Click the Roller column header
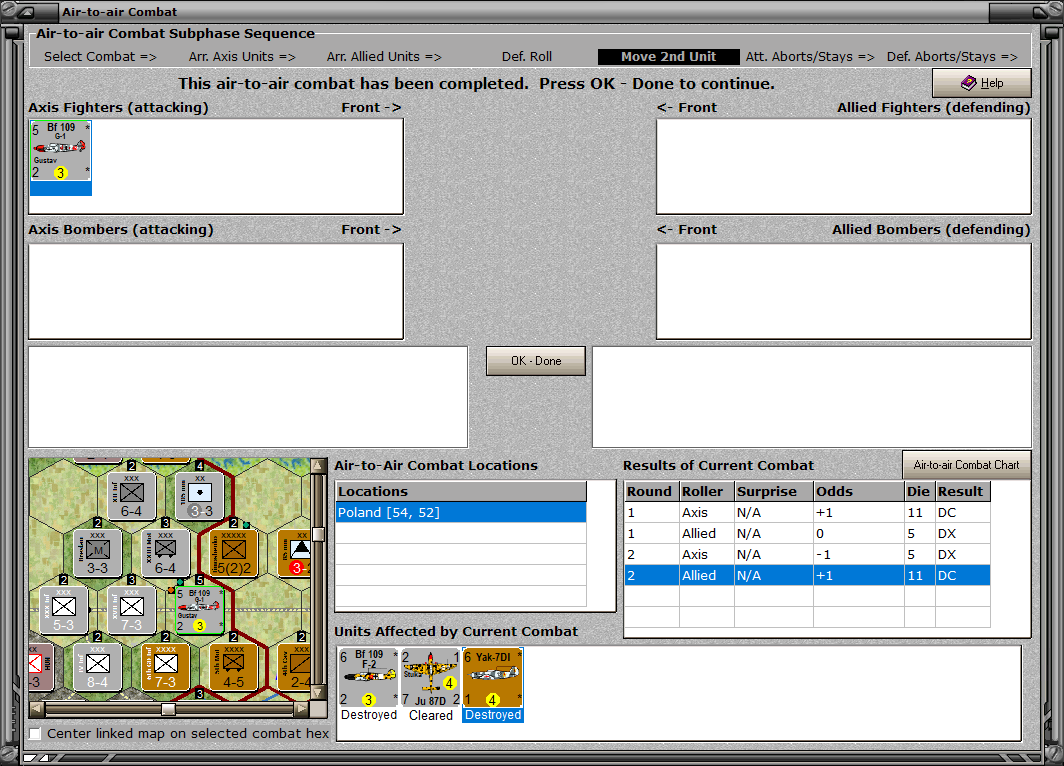 706,491
